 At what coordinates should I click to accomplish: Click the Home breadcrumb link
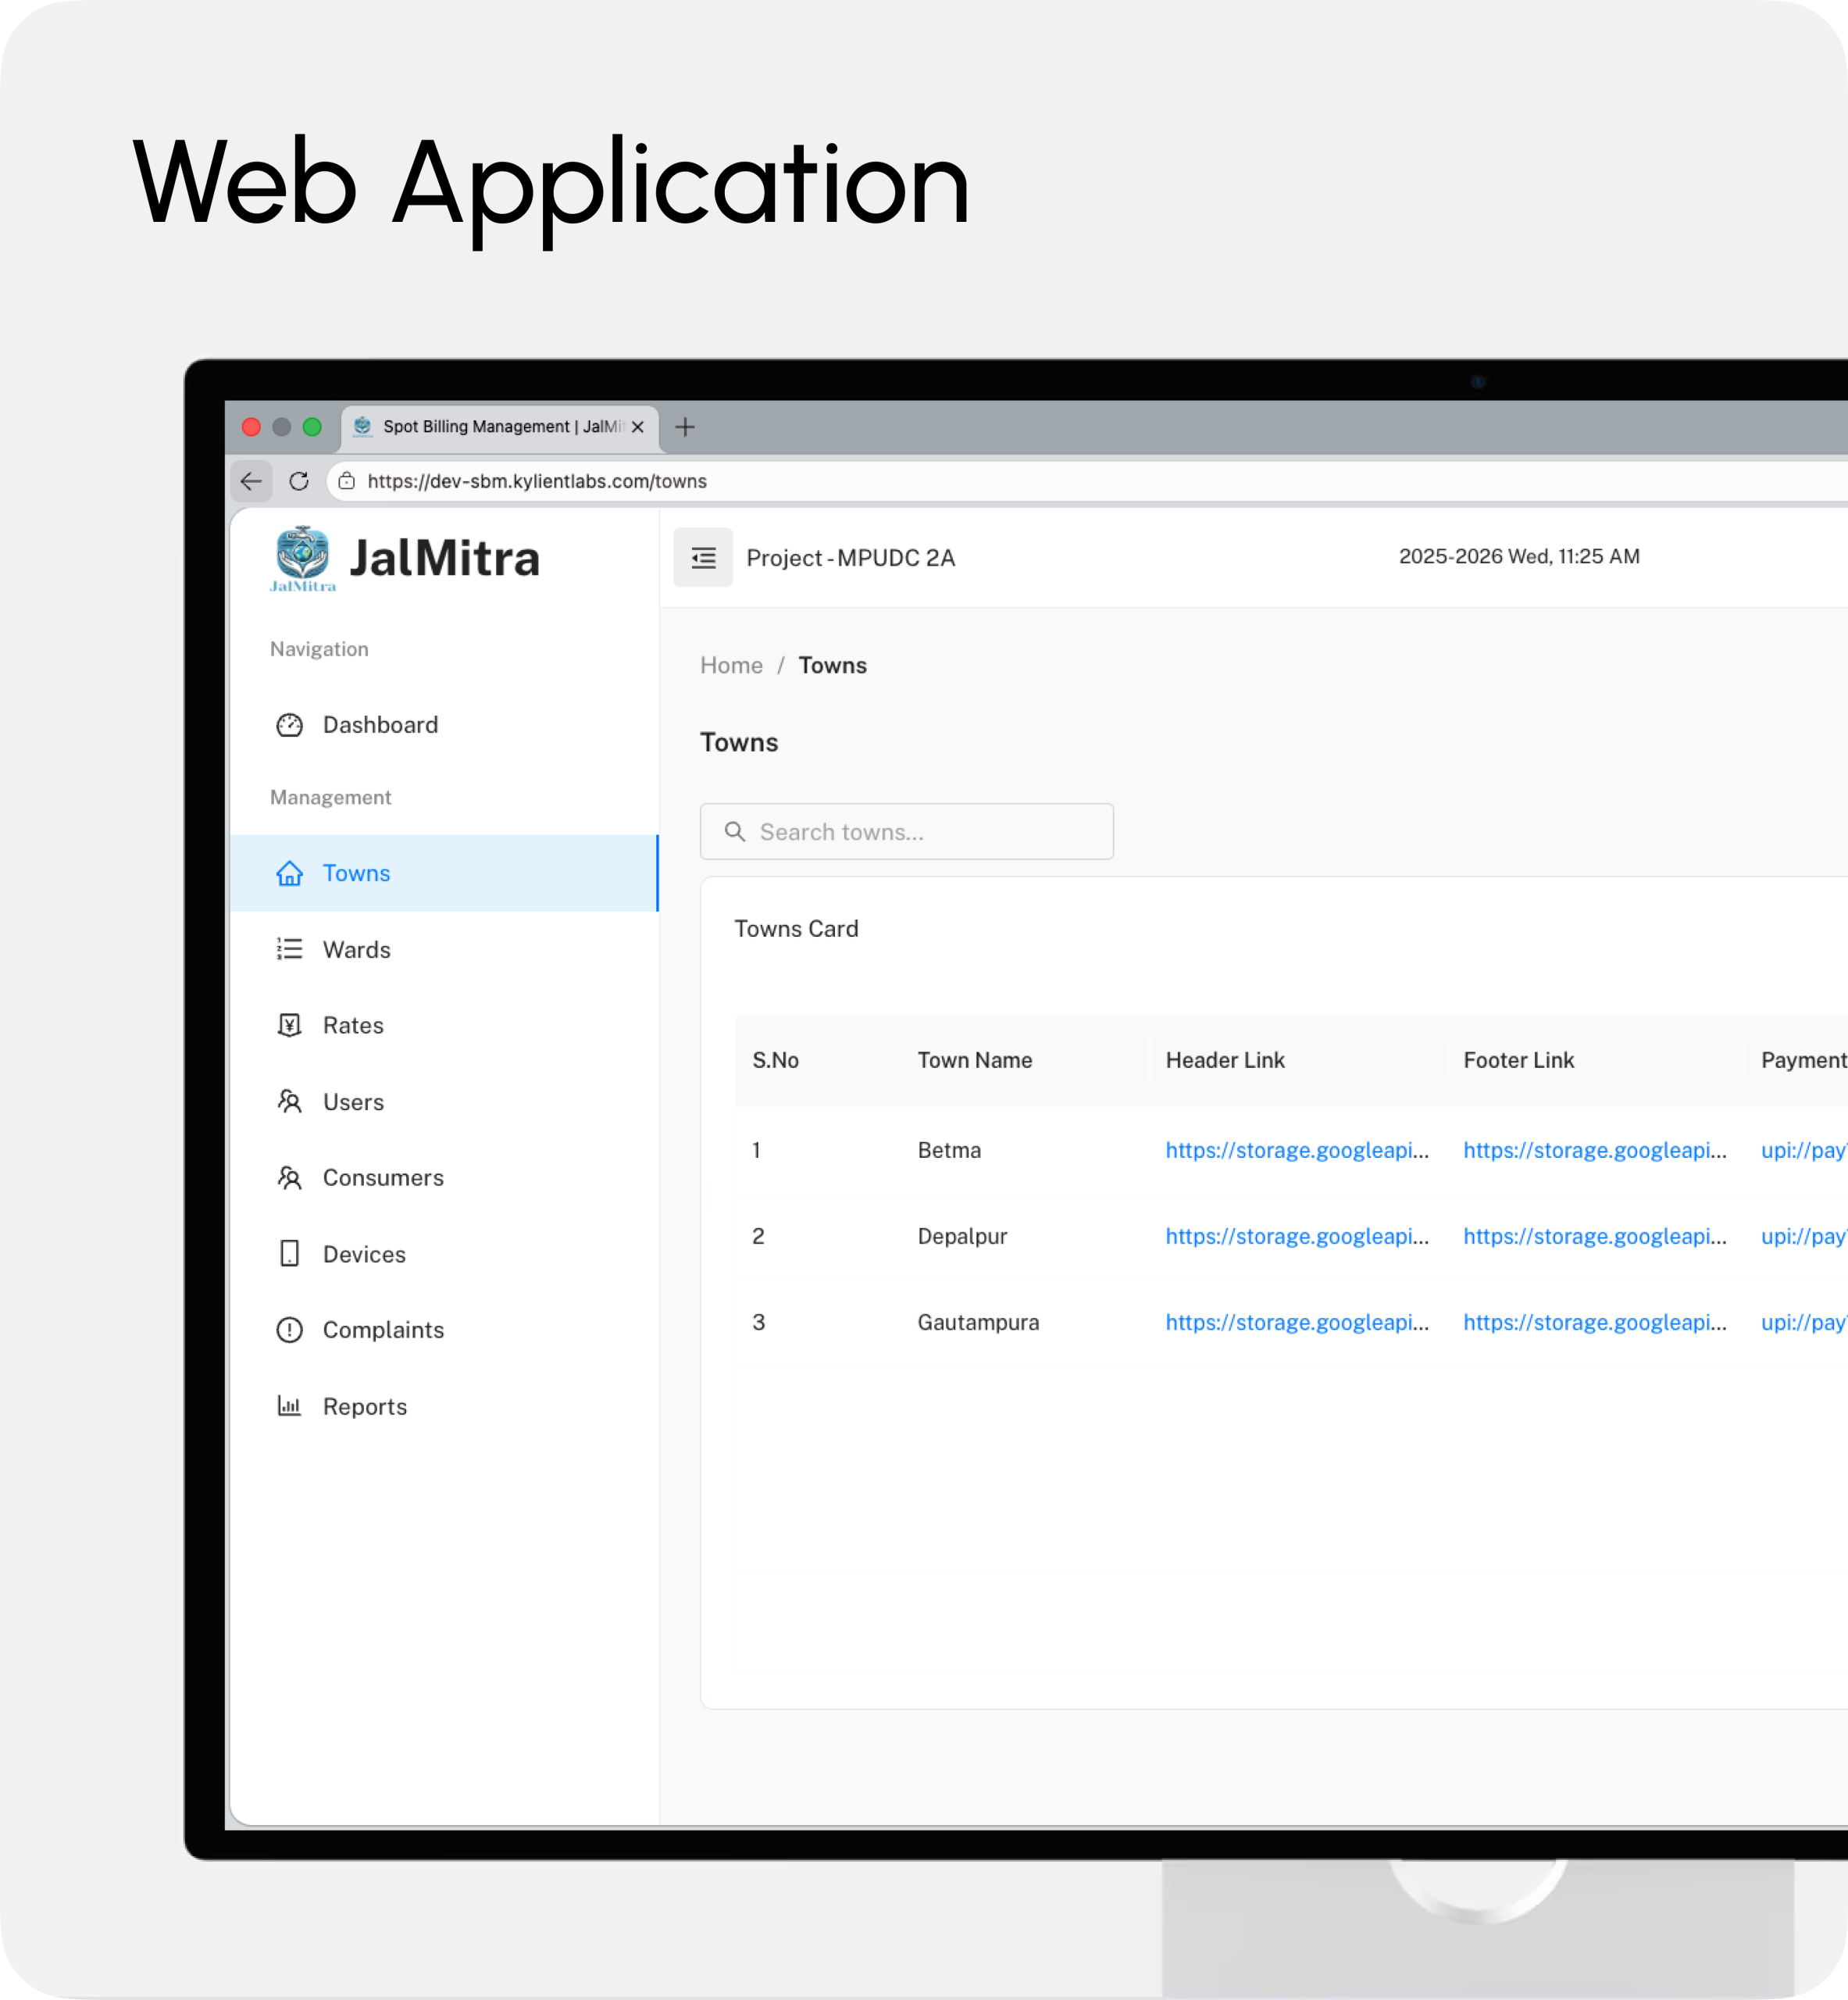(x=731, y=665)
